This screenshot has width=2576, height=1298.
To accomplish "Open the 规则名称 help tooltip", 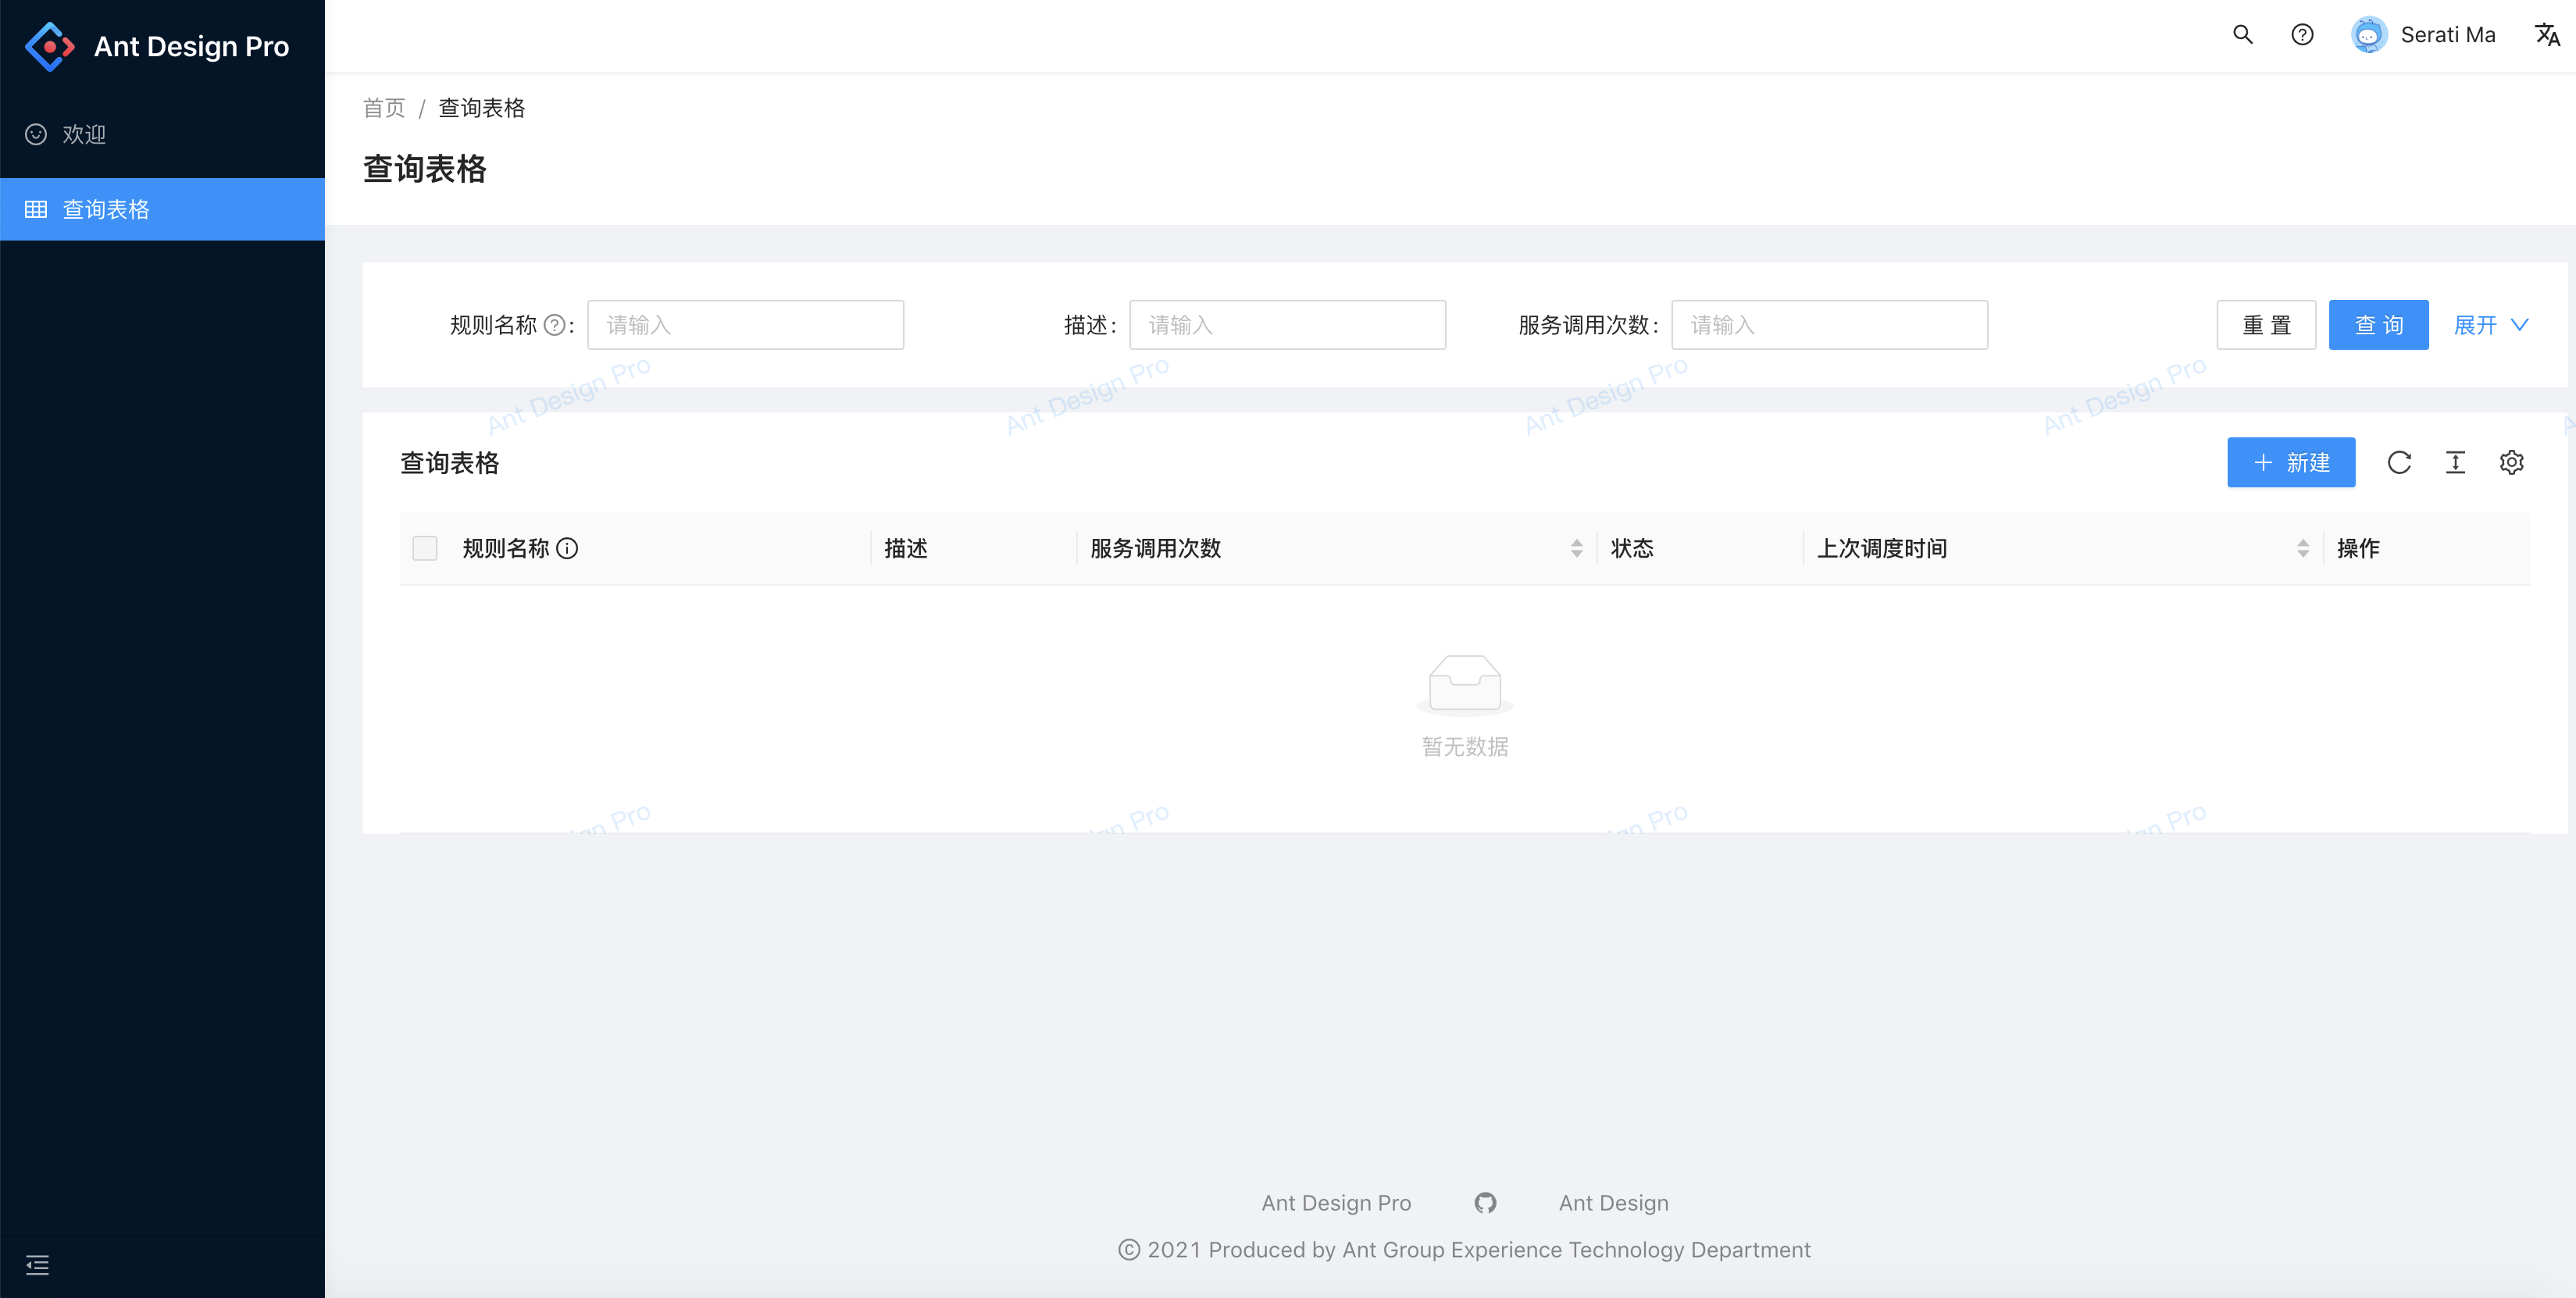I will (x=568, y=548).
